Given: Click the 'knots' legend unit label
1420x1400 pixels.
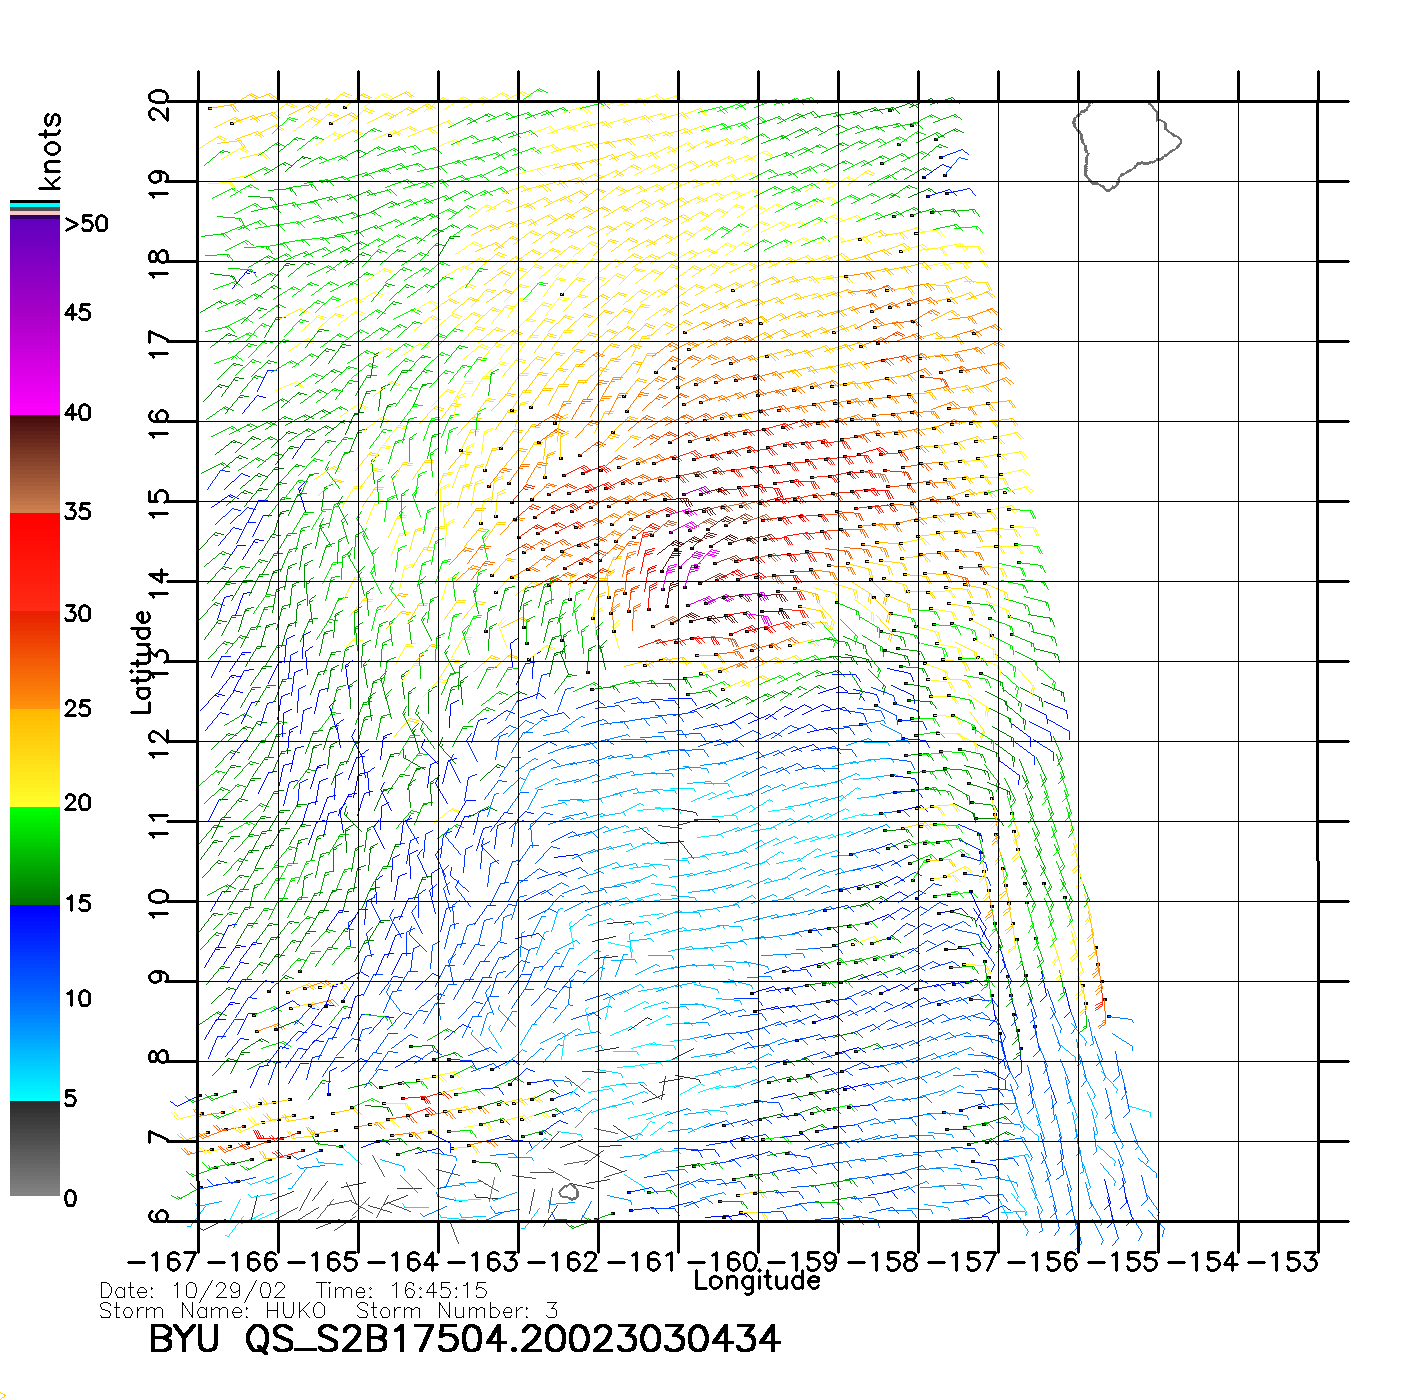Looking at the screenshot, I should [50, 152].
